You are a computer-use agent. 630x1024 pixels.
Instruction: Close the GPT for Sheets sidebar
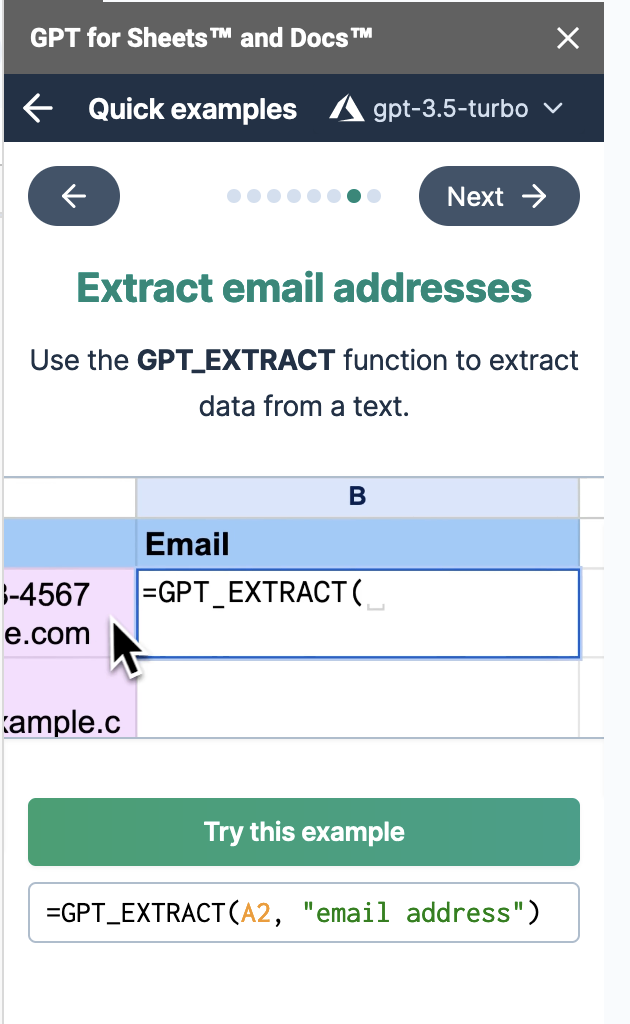coord(567,39)
